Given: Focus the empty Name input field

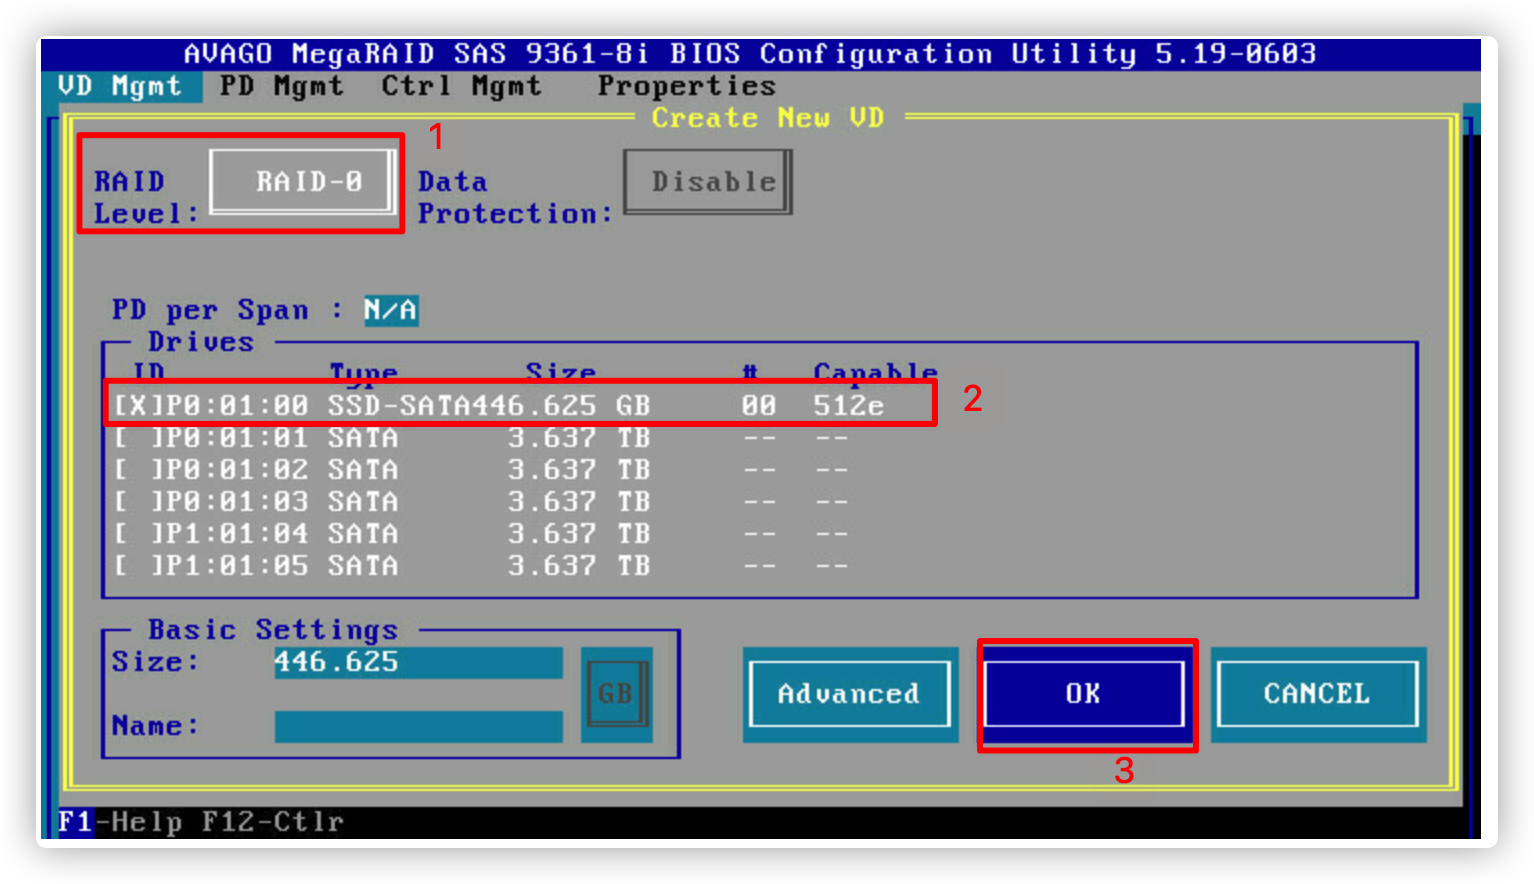Looking at the screenshot, I should tap(418, 726).
